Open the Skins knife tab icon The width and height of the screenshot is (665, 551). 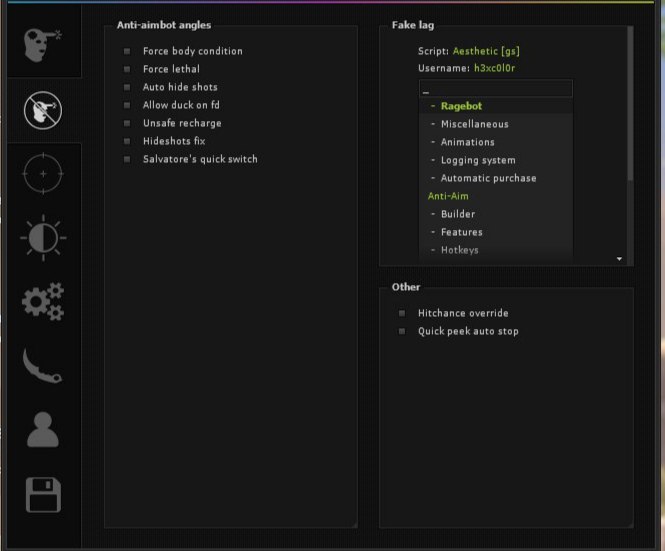(x=42, y=366)
